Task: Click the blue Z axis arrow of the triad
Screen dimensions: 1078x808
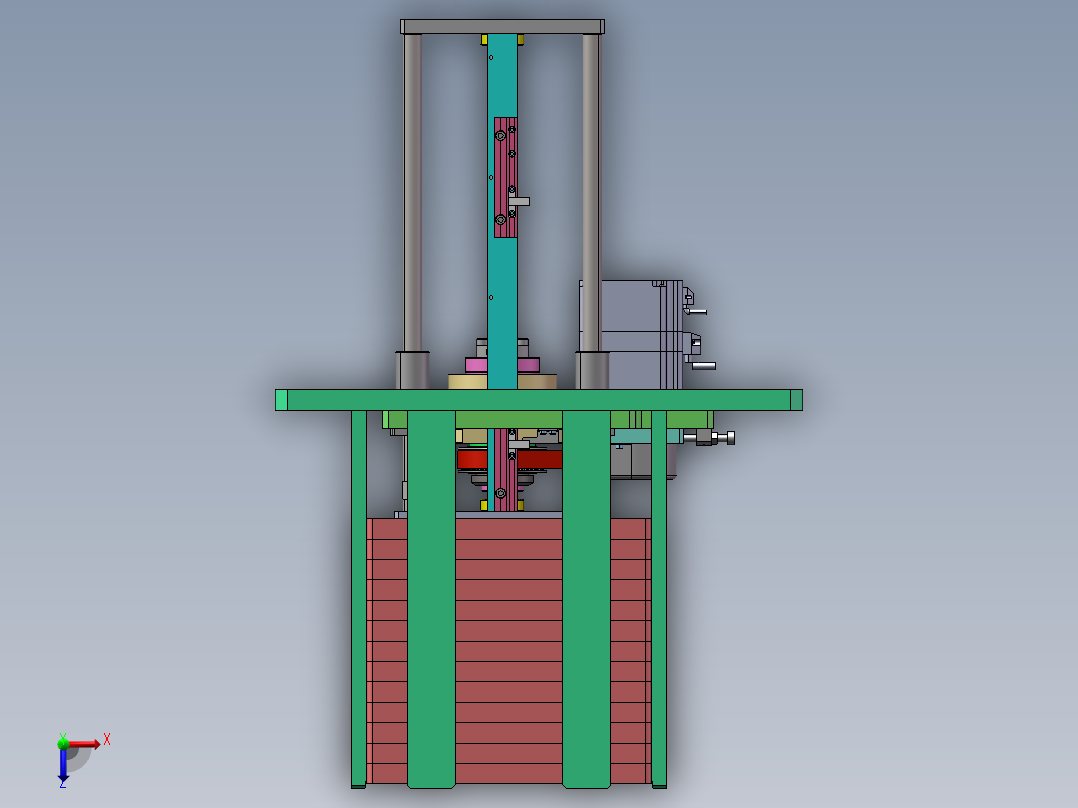Action: point(63,765)
